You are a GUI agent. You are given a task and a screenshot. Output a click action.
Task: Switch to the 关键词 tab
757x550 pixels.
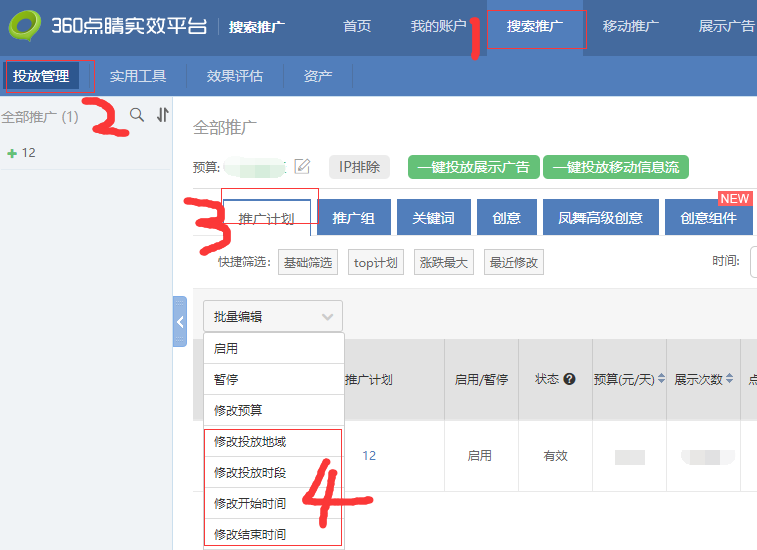pos(433,218)
